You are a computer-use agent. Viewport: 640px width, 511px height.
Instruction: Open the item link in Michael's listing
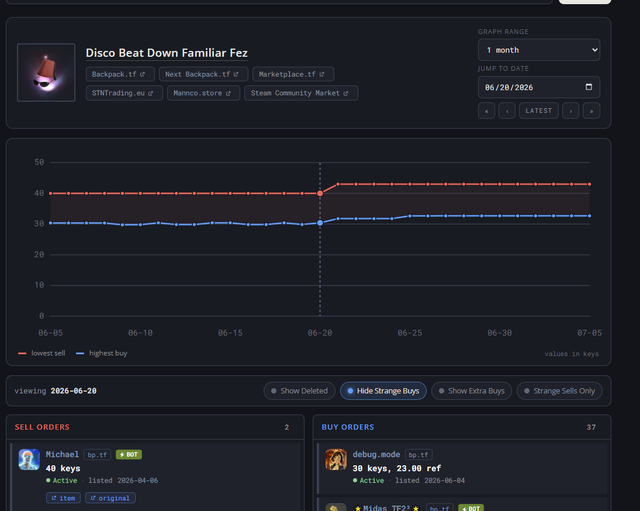coord(63,498)
